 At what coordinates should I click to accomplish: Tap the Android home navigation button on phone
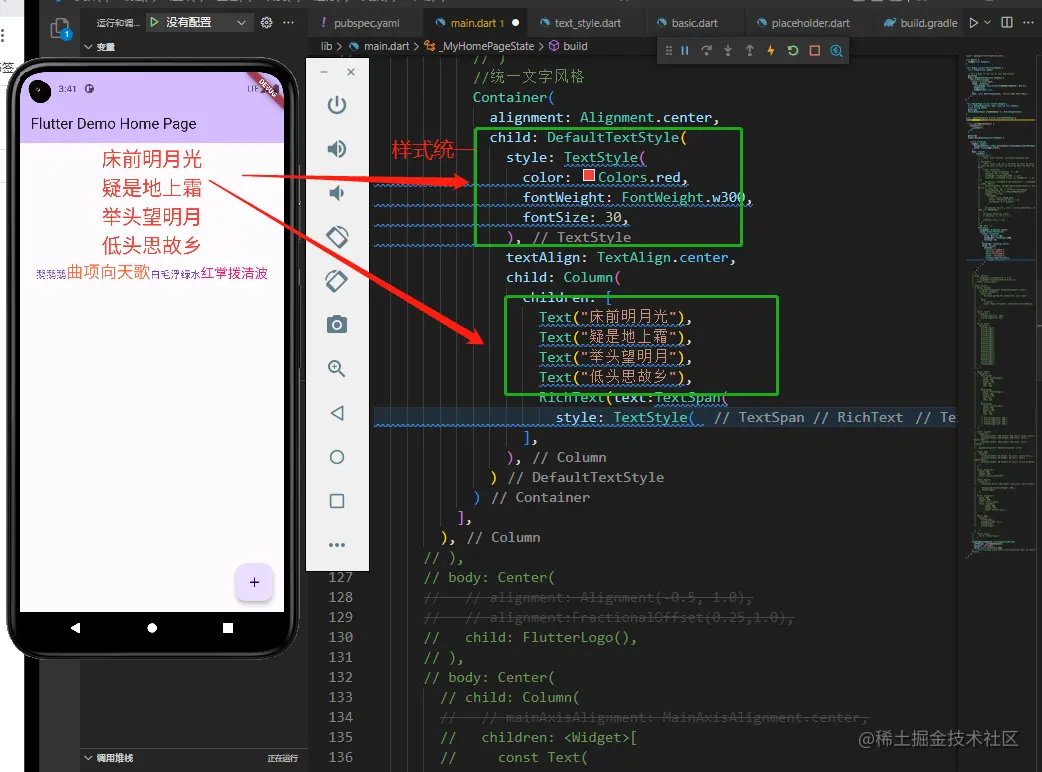tap(152, 628)
